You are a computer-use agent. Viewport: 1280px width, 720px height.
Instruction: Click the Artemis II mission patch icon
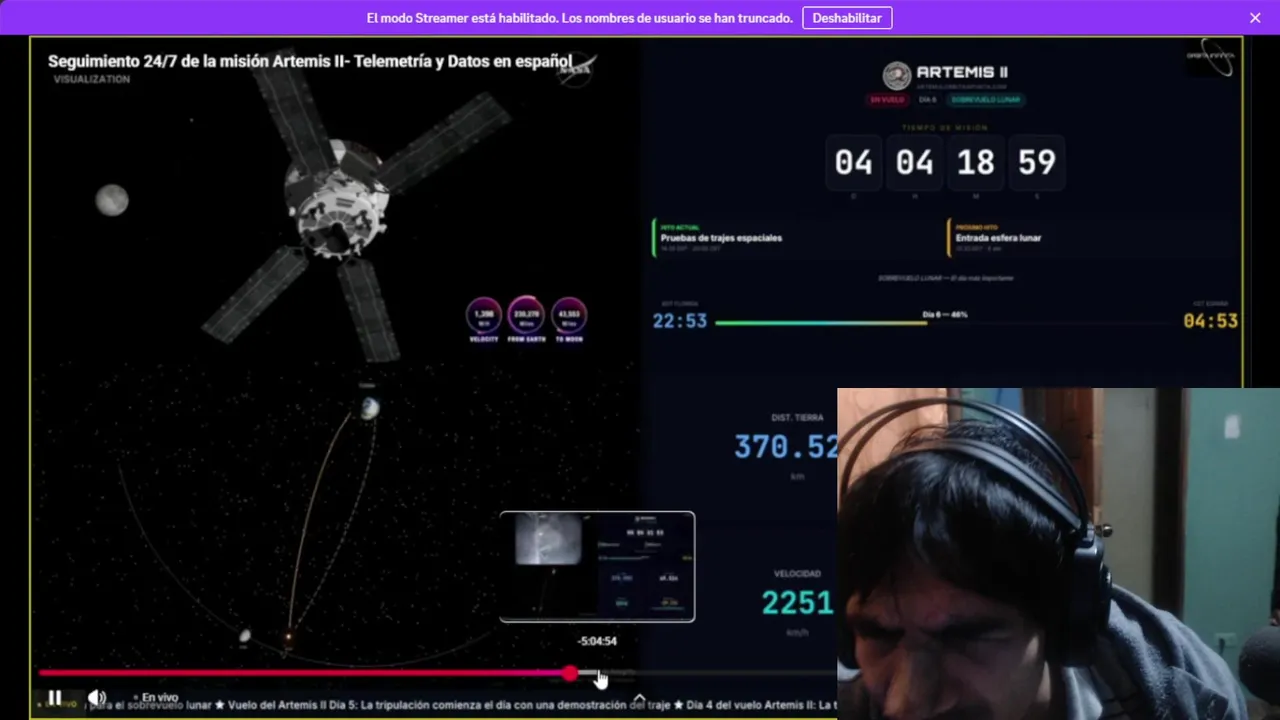[x=897, y=75]
